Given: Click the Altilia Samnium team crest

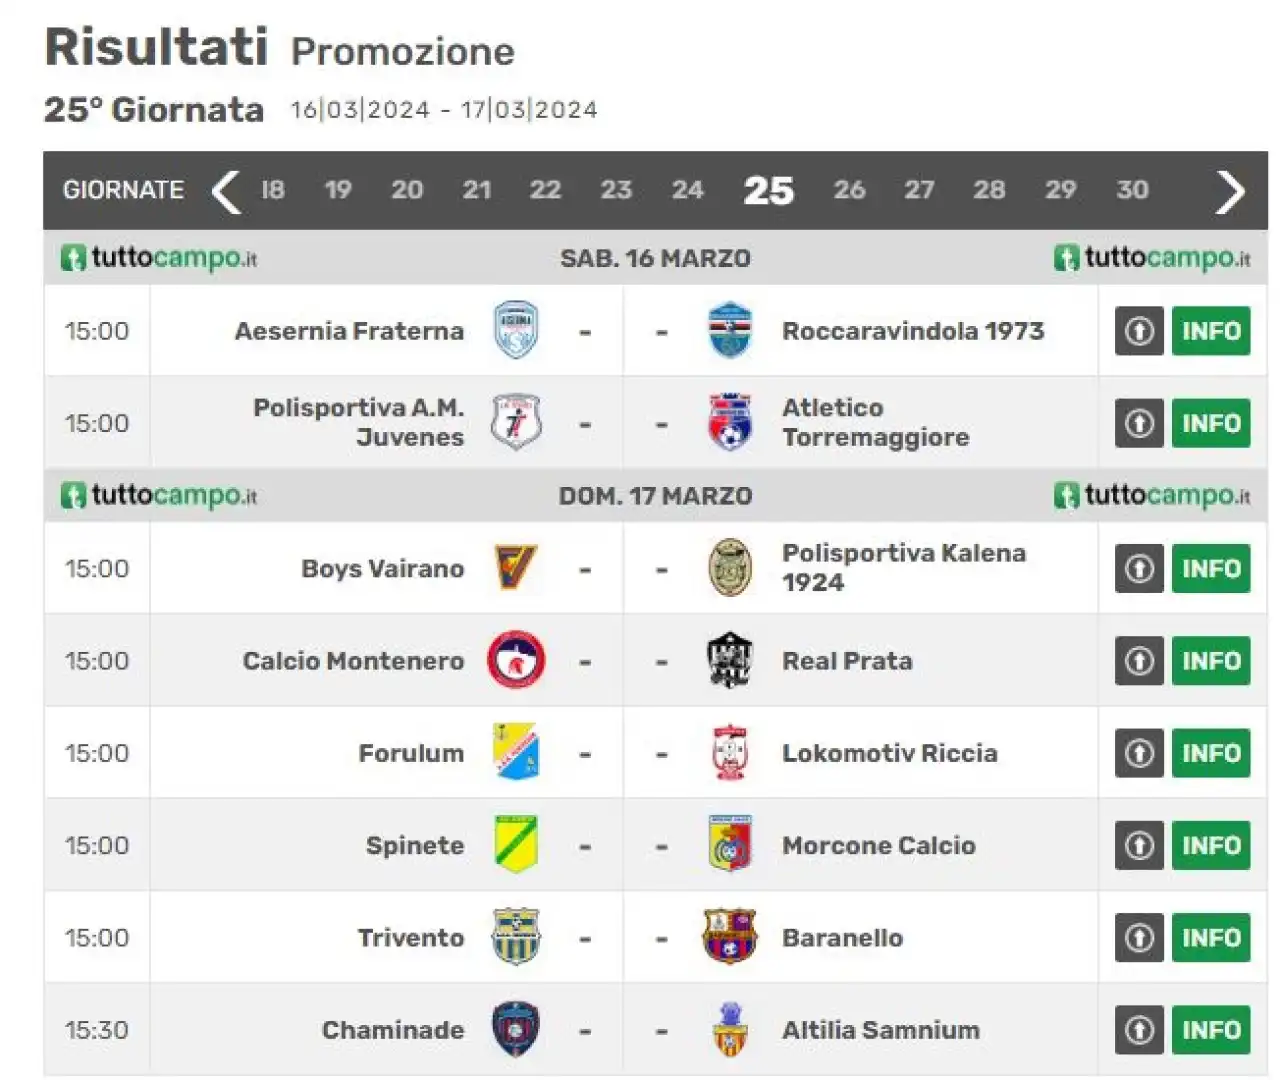Looking at the screenshot, I should coord(730,1029).
